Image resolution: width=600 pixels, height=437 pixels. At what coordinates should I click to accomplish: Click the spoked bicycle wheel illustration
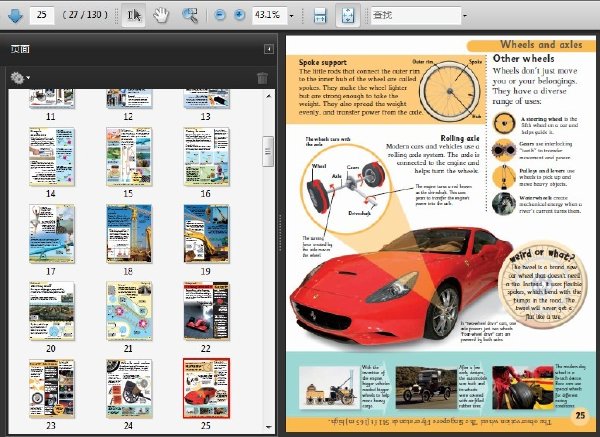(x=450, y=91)
